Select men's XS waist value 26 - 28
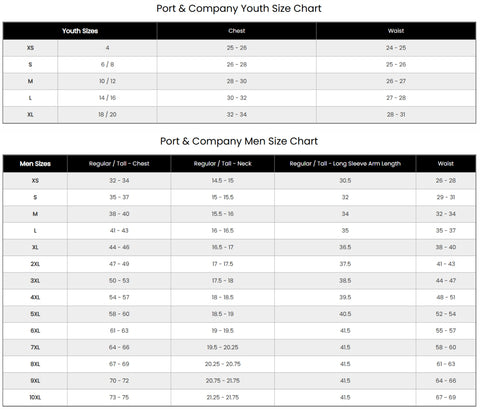The image size is (480, 410). [446, 180]
